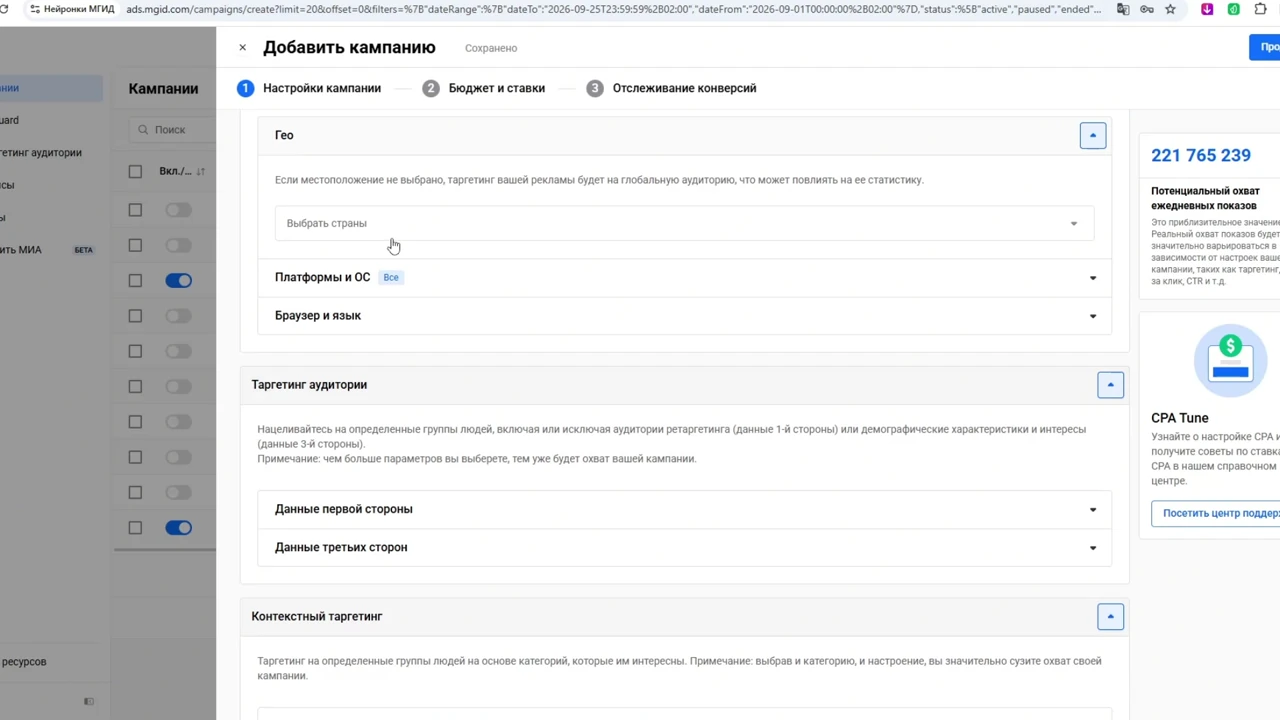Expand the Платформы и ОС row arrow
The height and width of the screenshot is (720, 1280).
pyautogui.click(x=1093, y=278)
